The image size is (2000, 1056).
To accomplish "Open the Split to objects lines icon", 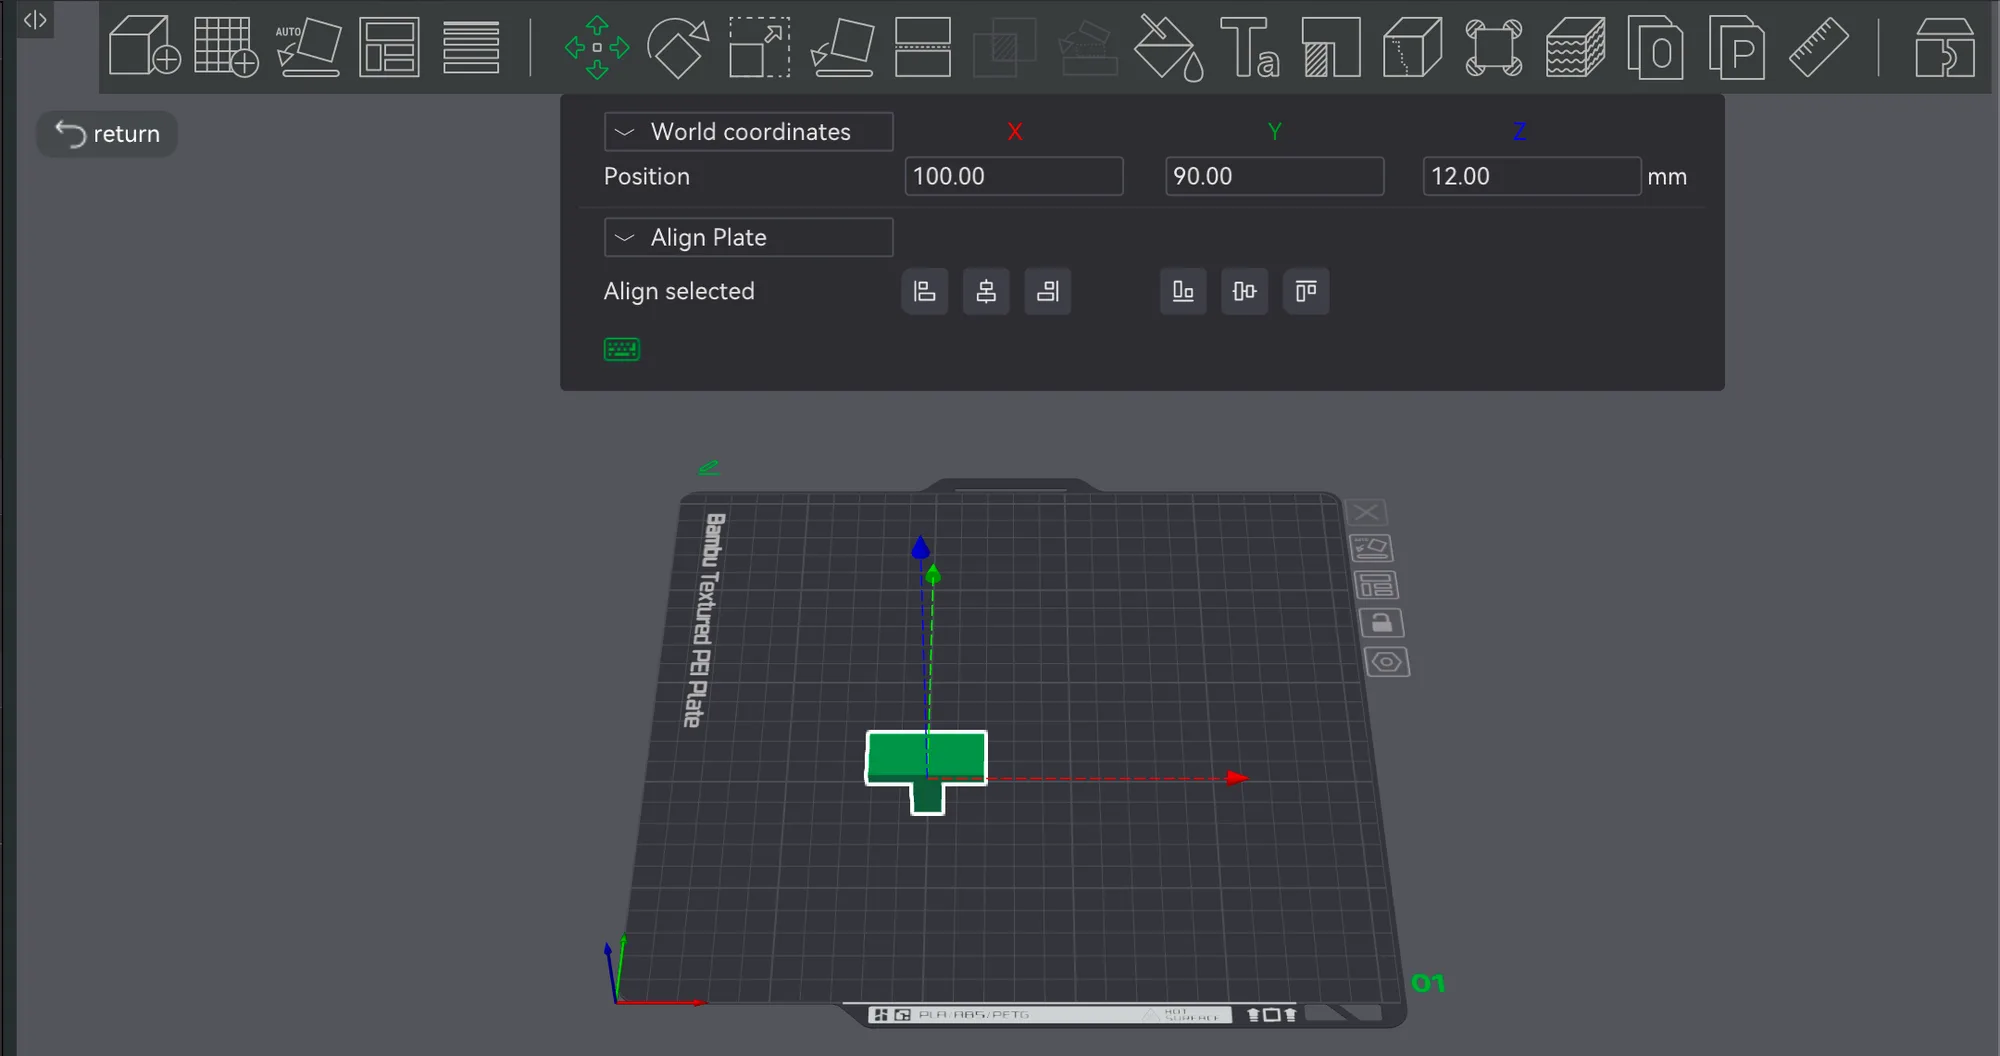I will (471, 47).
